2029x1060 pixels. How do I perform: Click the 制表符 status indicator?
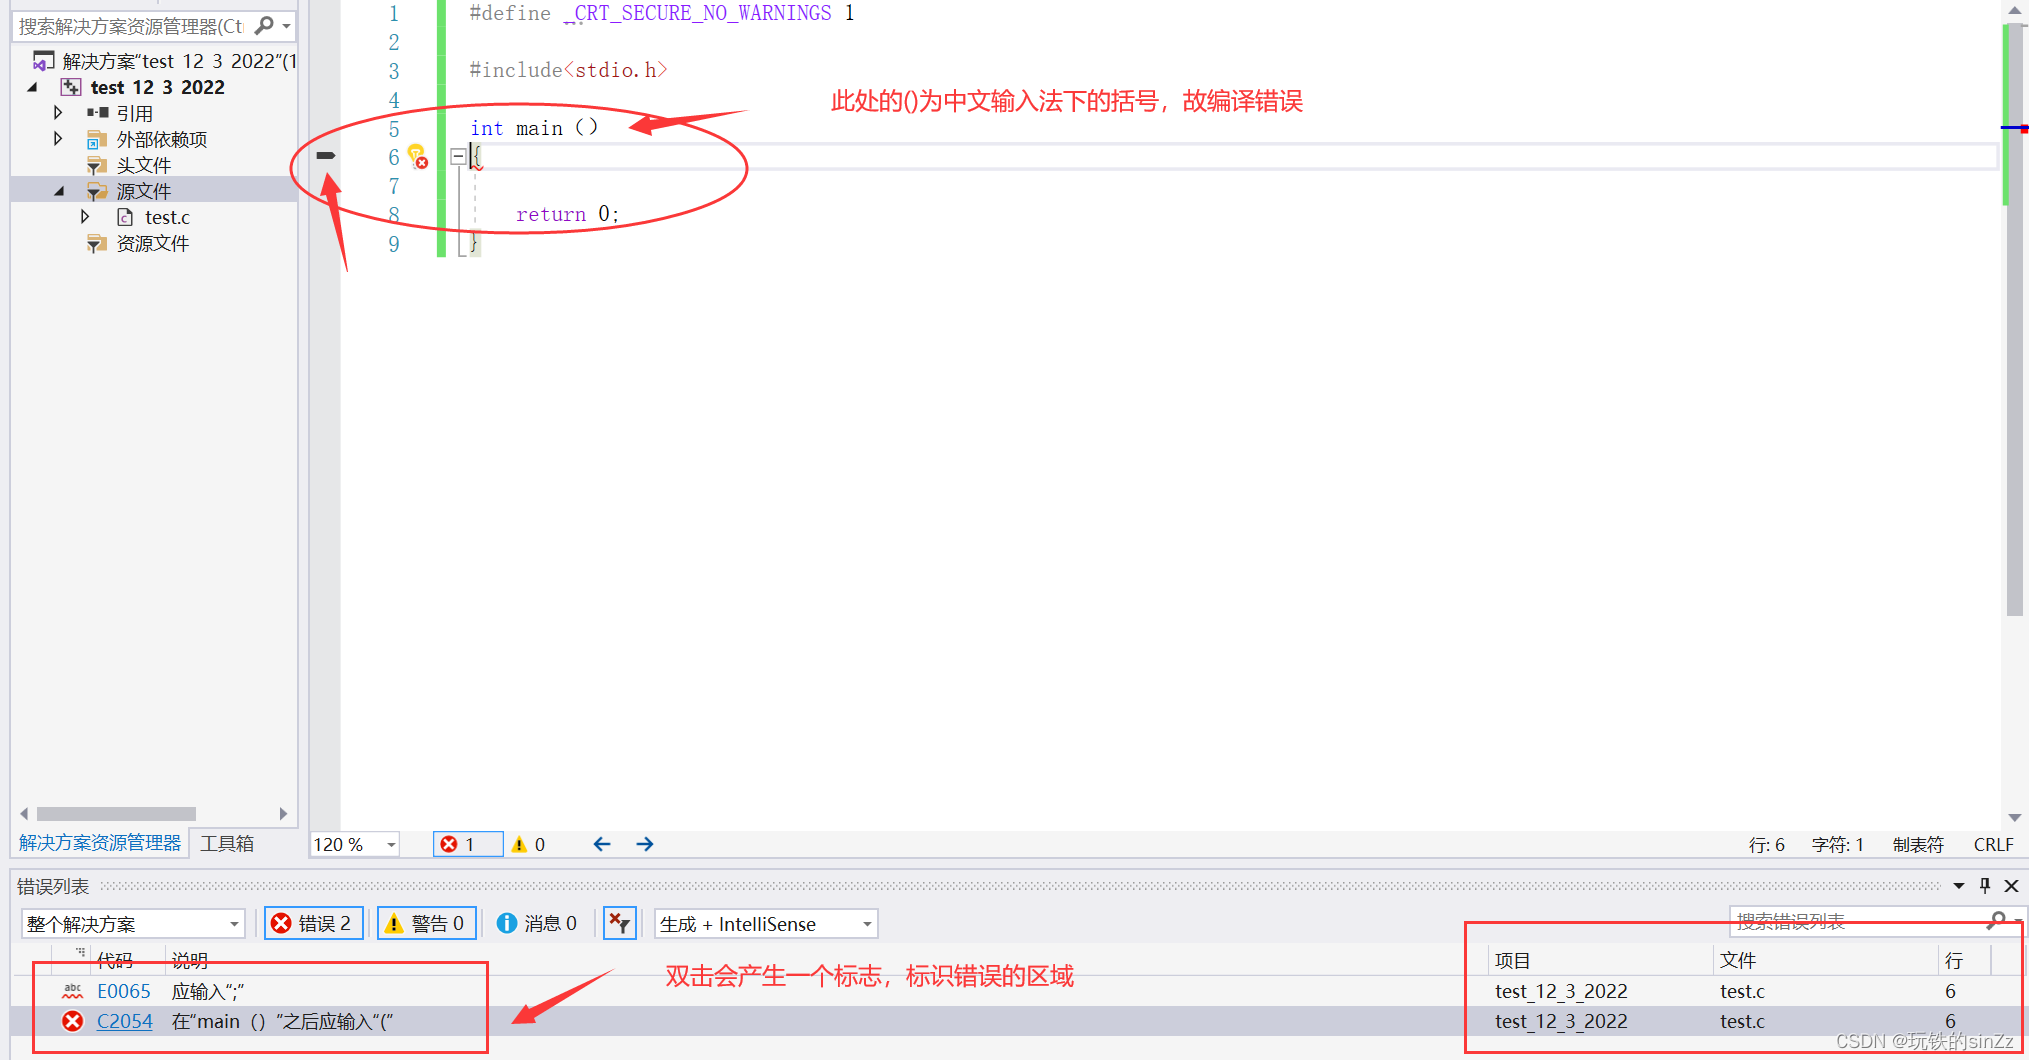tap(1918, 844)
